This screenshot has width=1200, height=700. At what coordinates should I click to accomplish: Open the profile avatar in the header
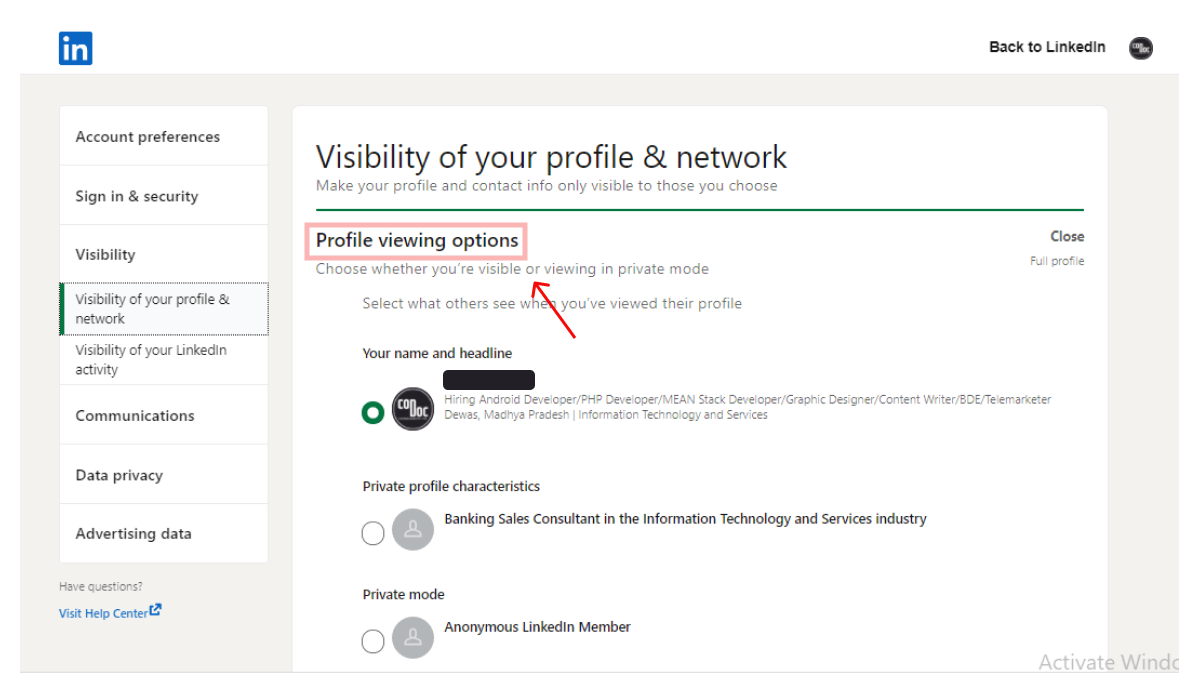tap(1140, 47)
